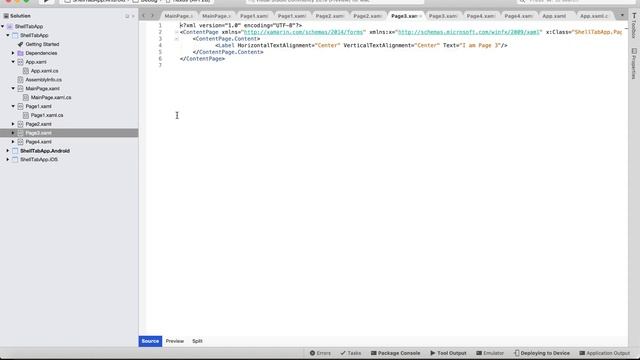Image resolution: width=640 pixels, height=360 pixels.
Task: Expand the Page4.xaml tree node
Action: pyautogui.click(x=13, y=142)
